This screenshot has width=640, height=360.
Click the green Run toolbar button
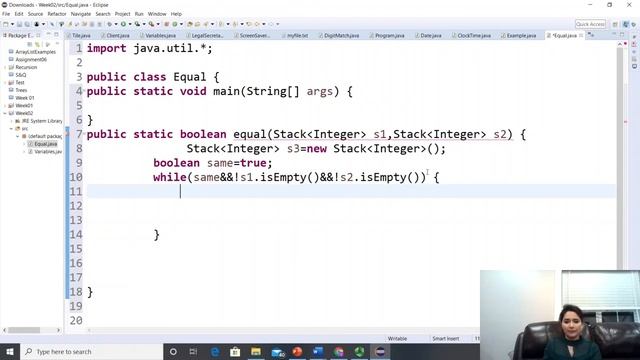pos(123,24)
